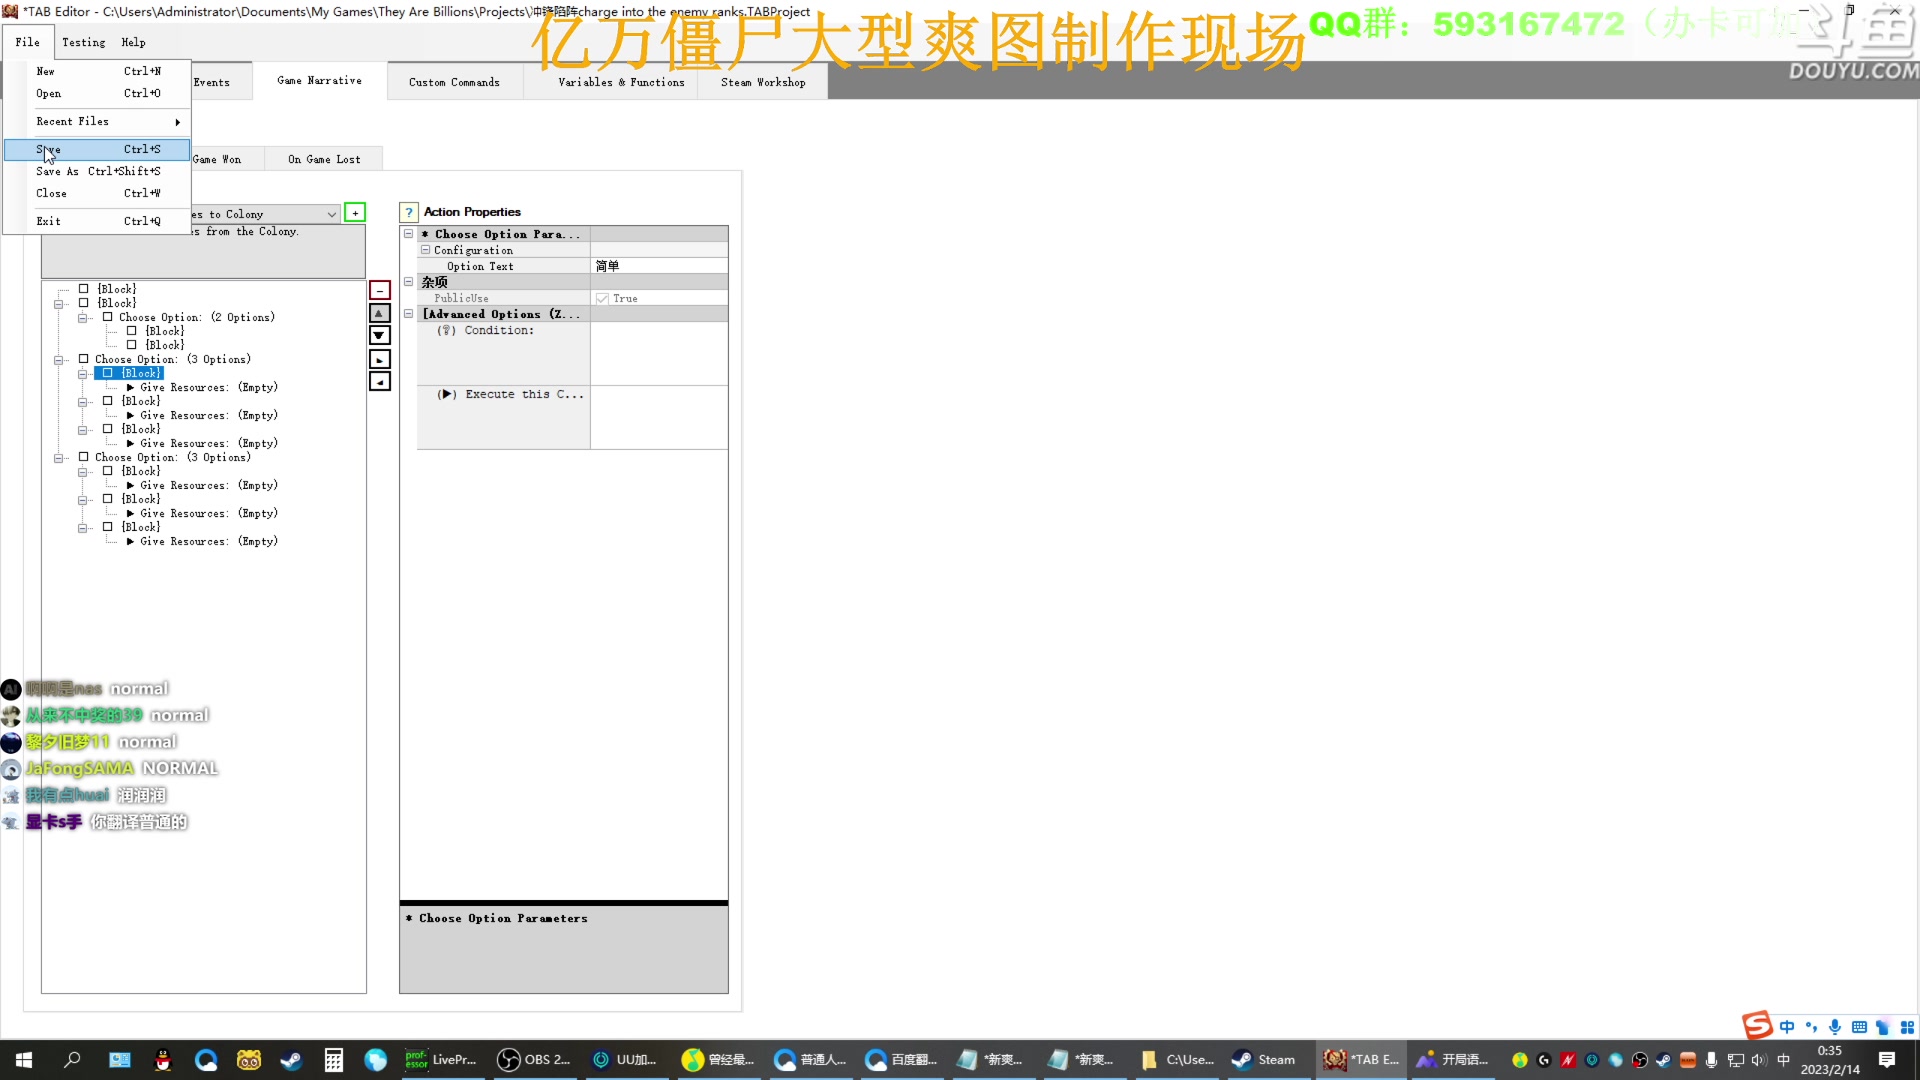The width and height of the screenshot is (1920, 1080).
Task: Collapse the Advanced Options section
Action: (x=408, y=313)
